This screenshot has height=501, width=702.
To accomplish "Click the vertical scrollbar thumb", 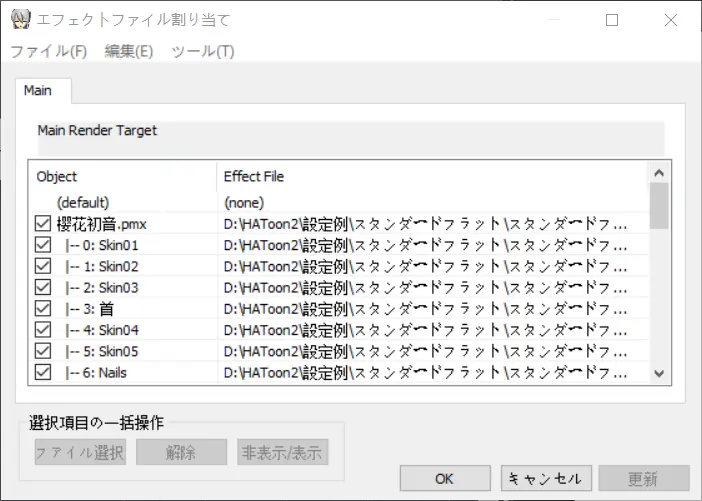I will pos(659,206).
